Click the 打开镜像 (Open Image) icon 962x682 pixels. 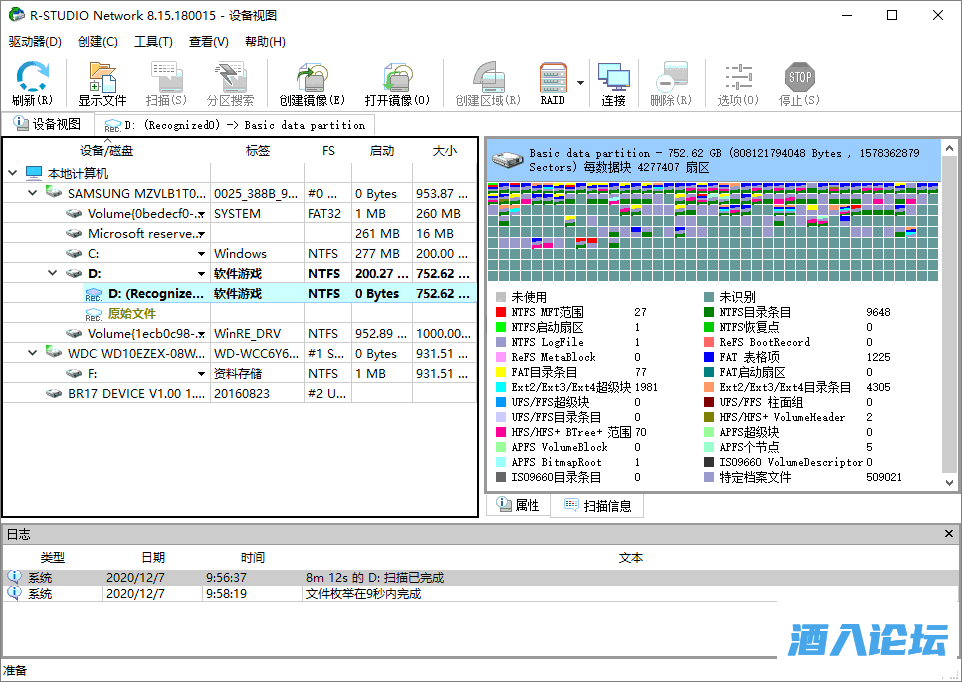[397, 78]
